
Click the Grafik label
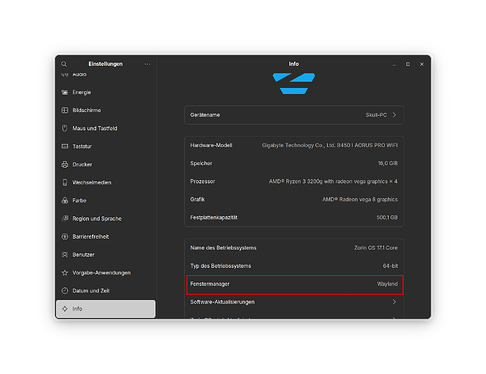[197, 199]
